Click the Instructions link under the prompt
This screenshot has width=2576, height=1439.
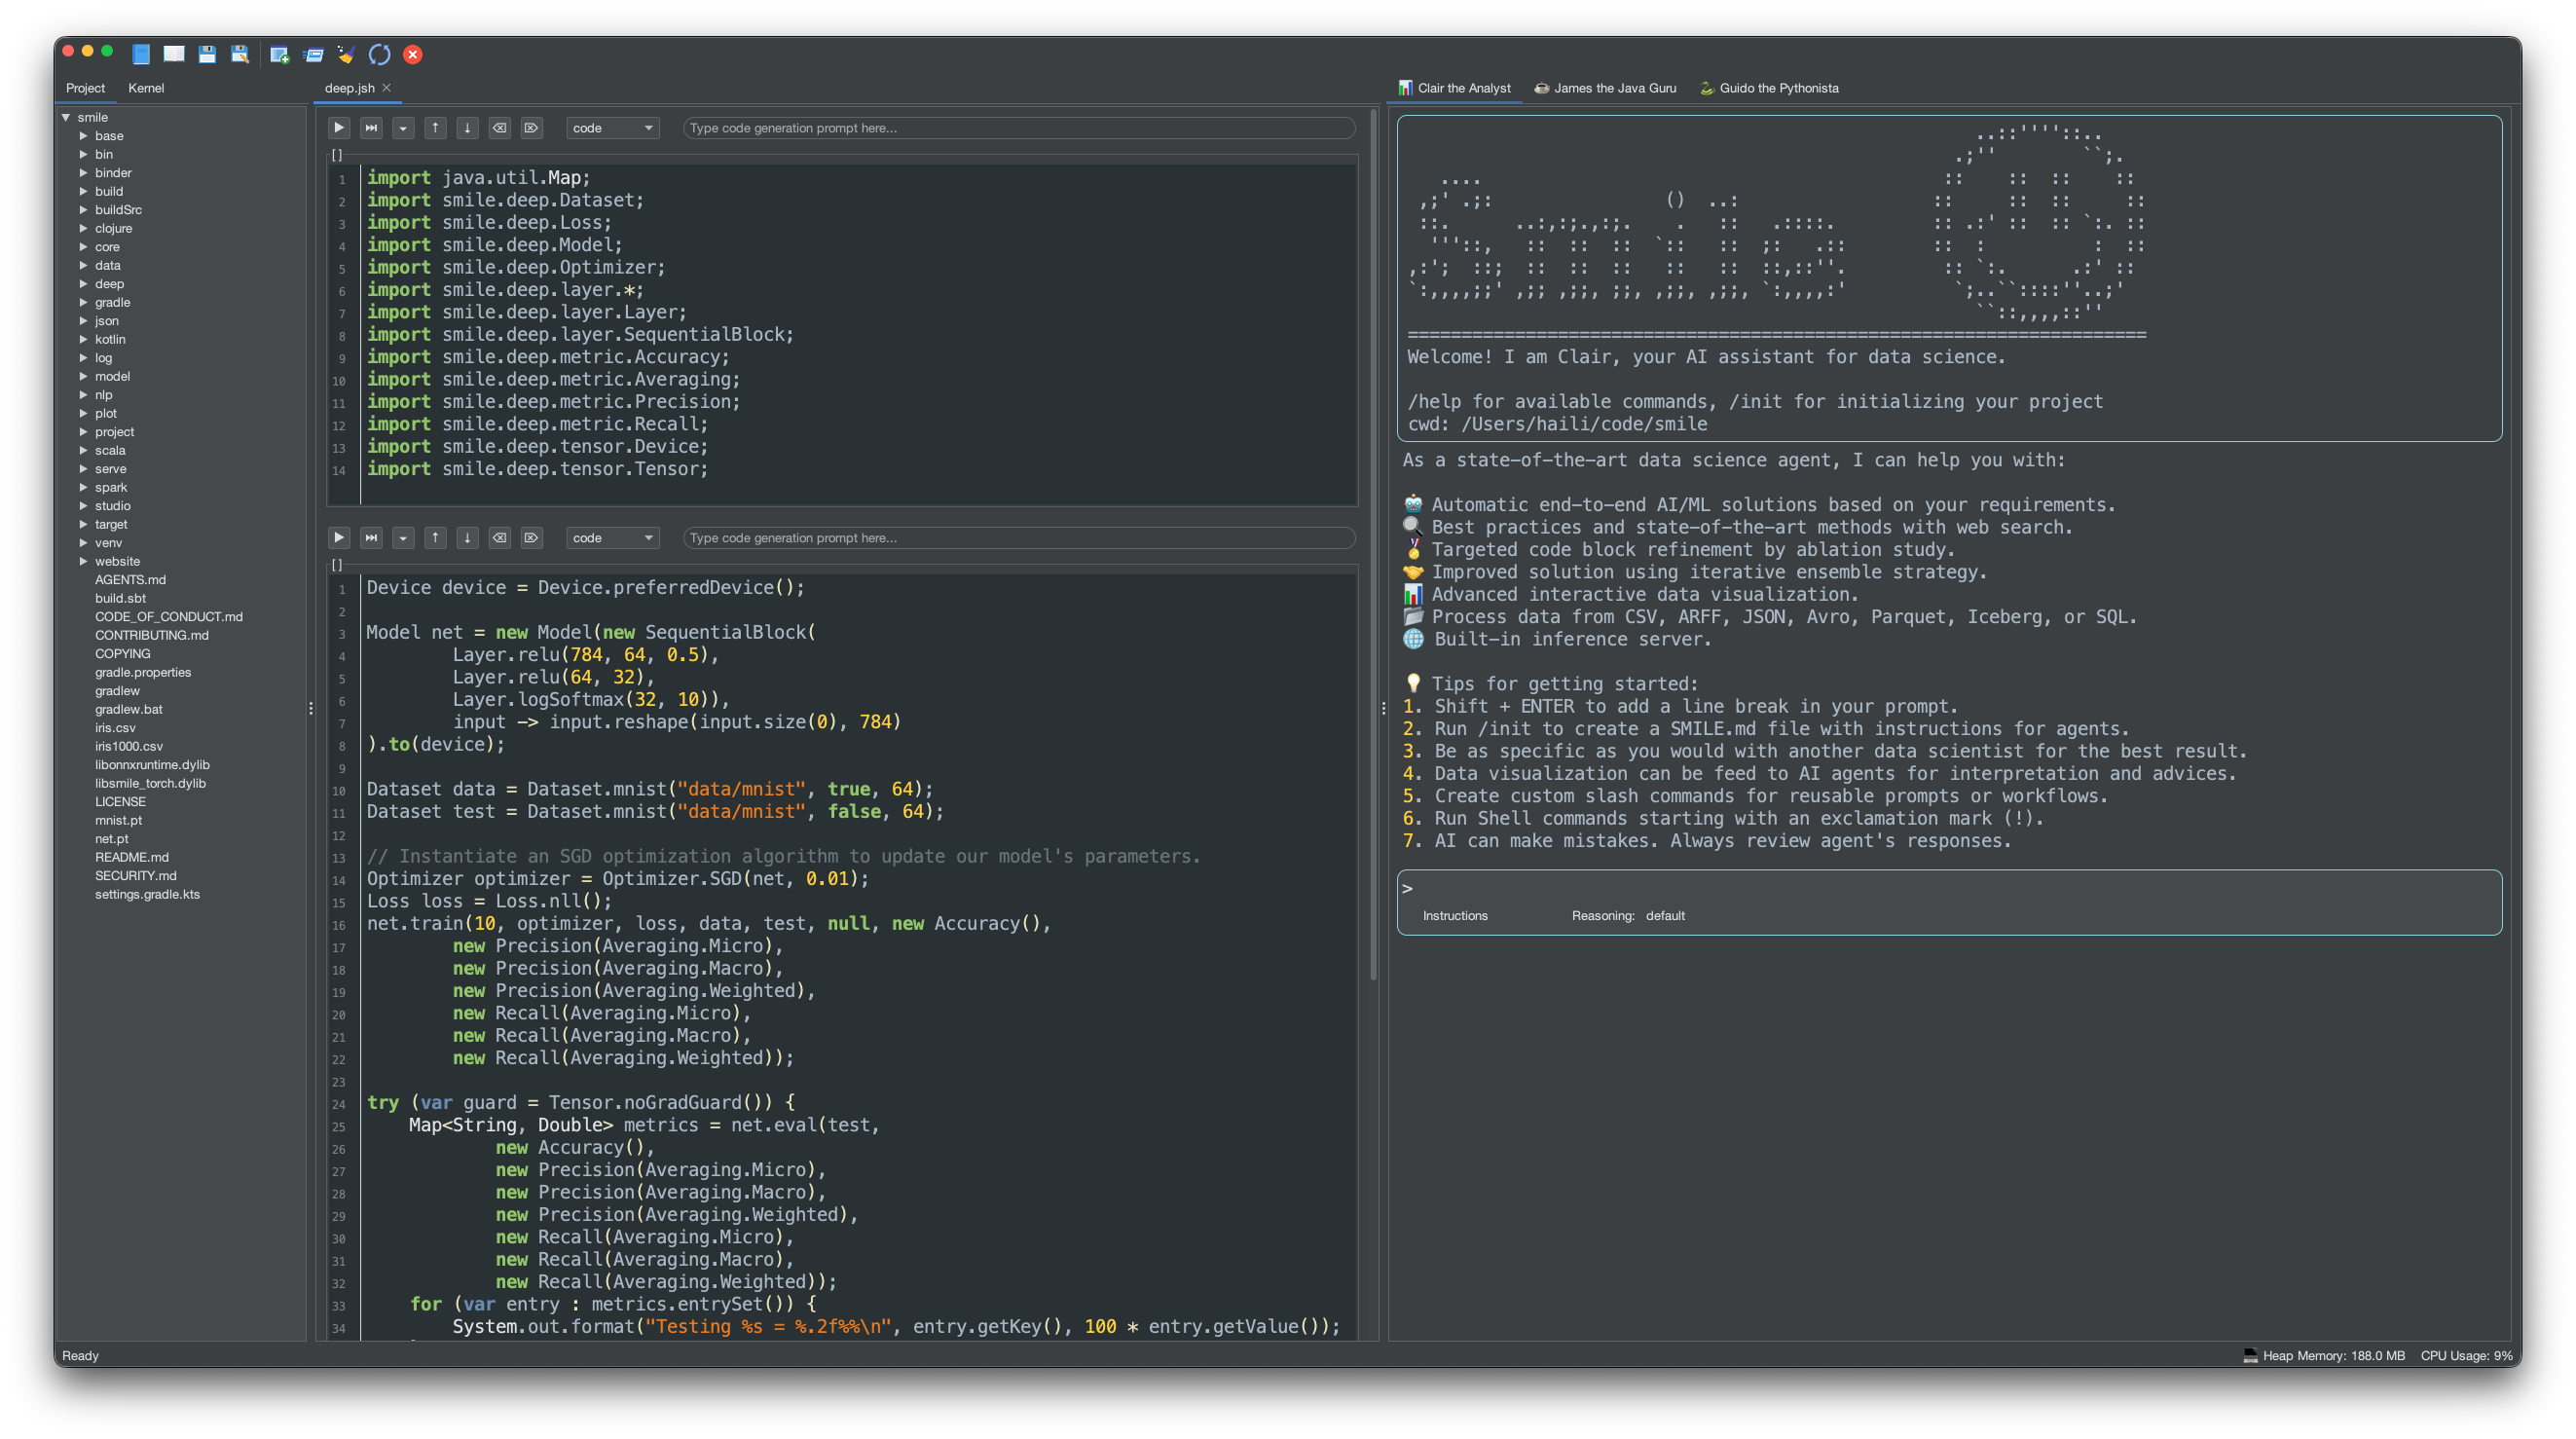1455,916
